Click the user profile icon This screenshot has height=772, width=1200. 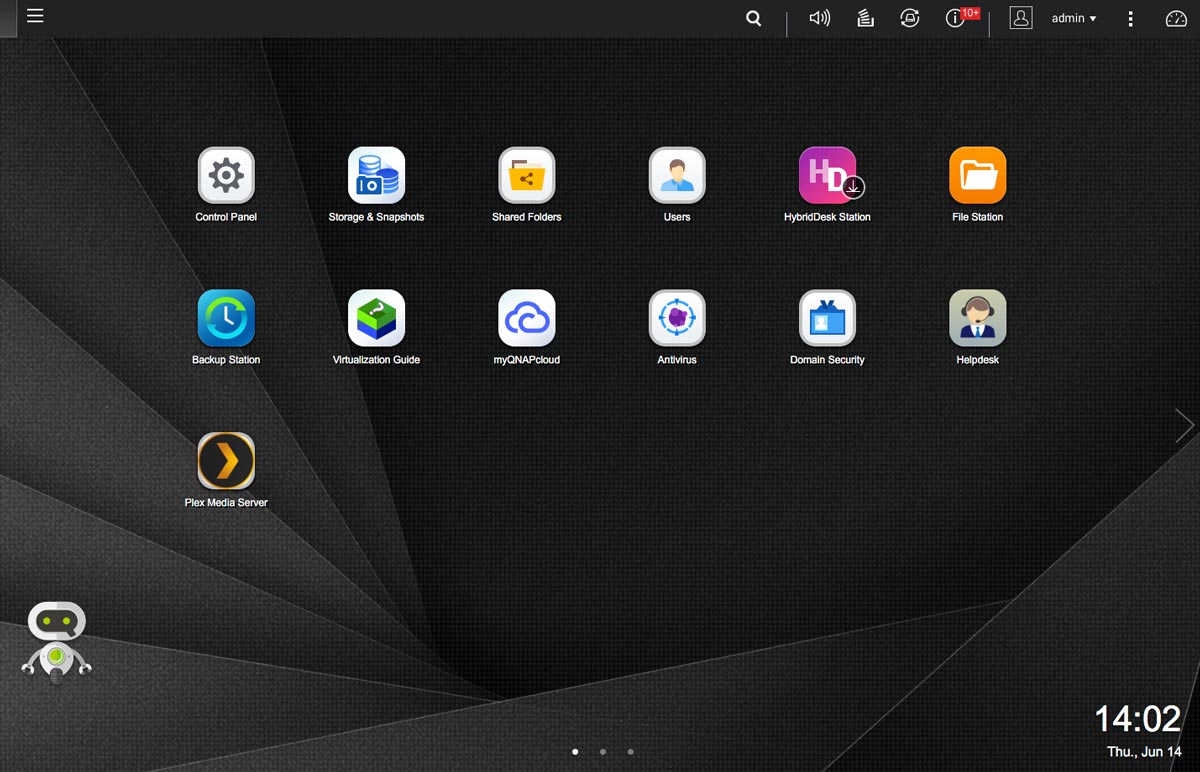1021,18
